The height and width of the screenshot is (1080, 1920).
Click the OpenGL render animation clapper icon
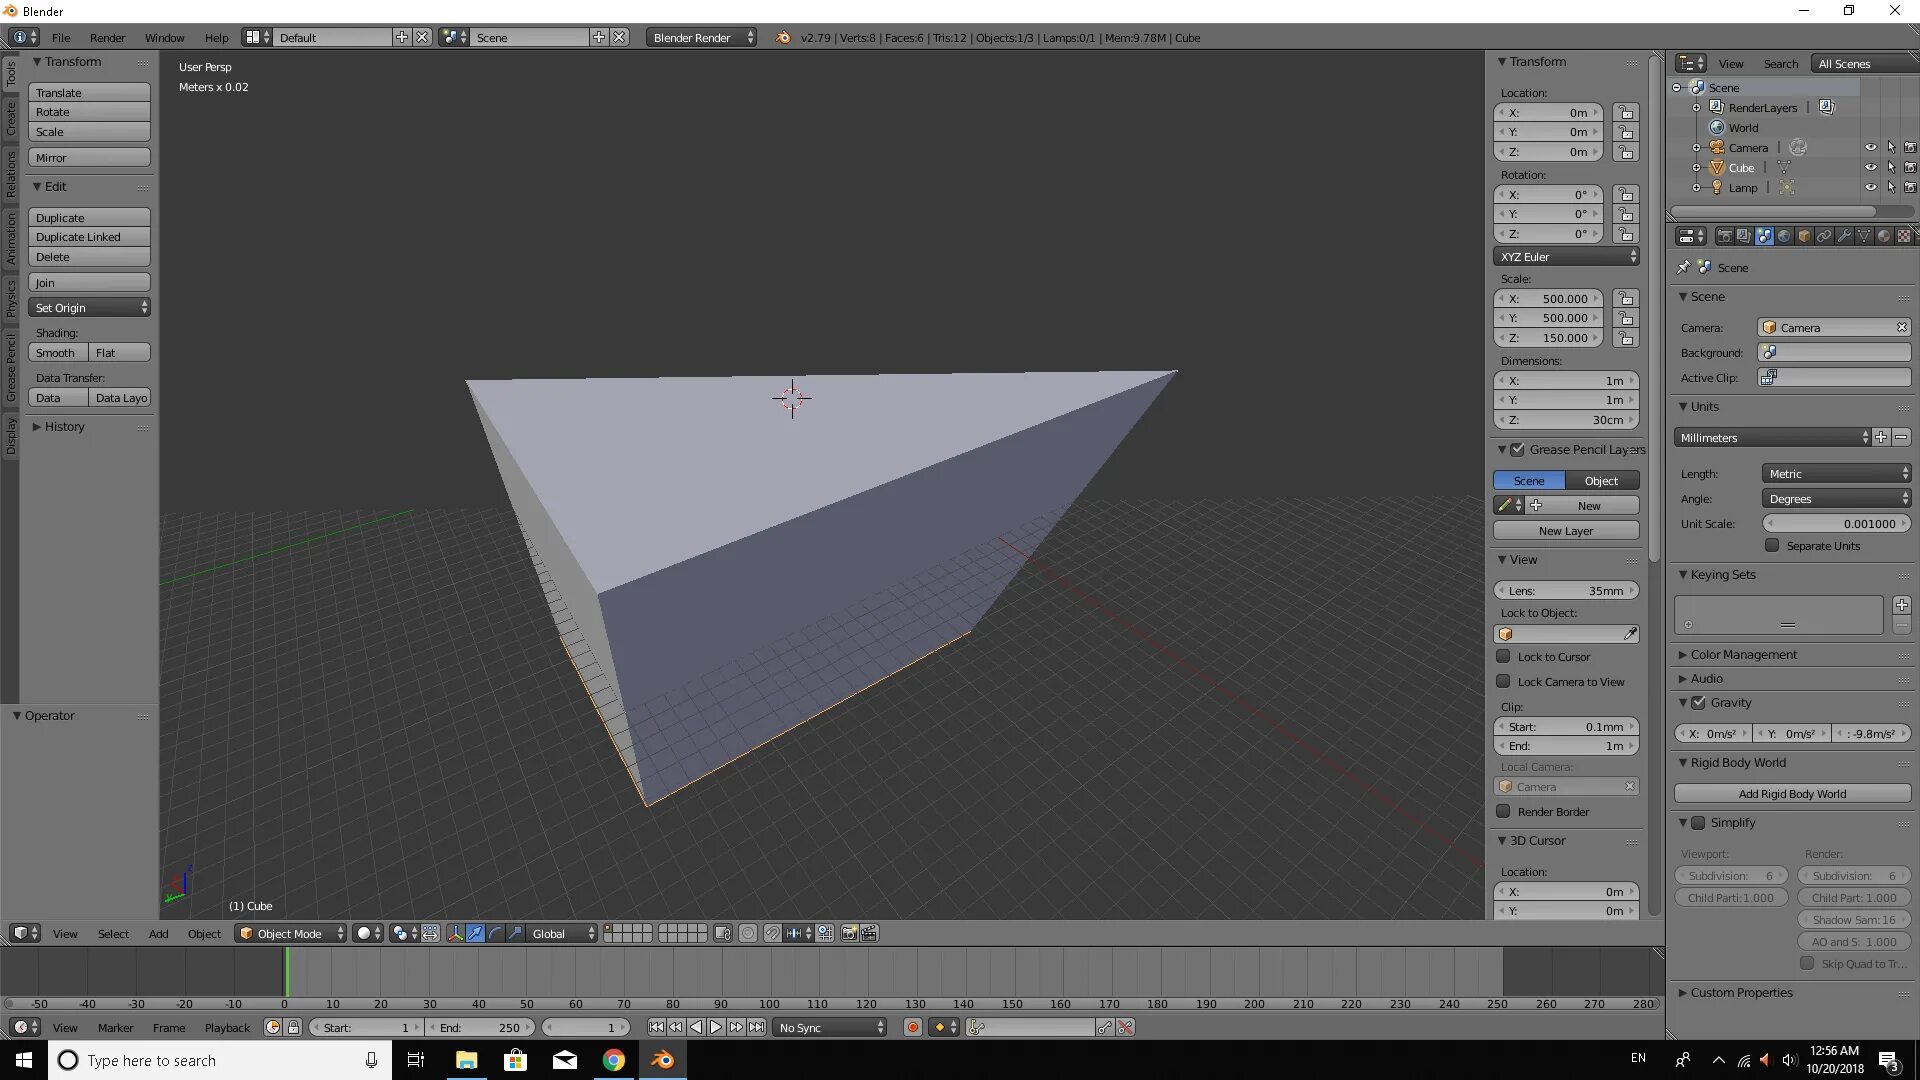pos(869,933)
